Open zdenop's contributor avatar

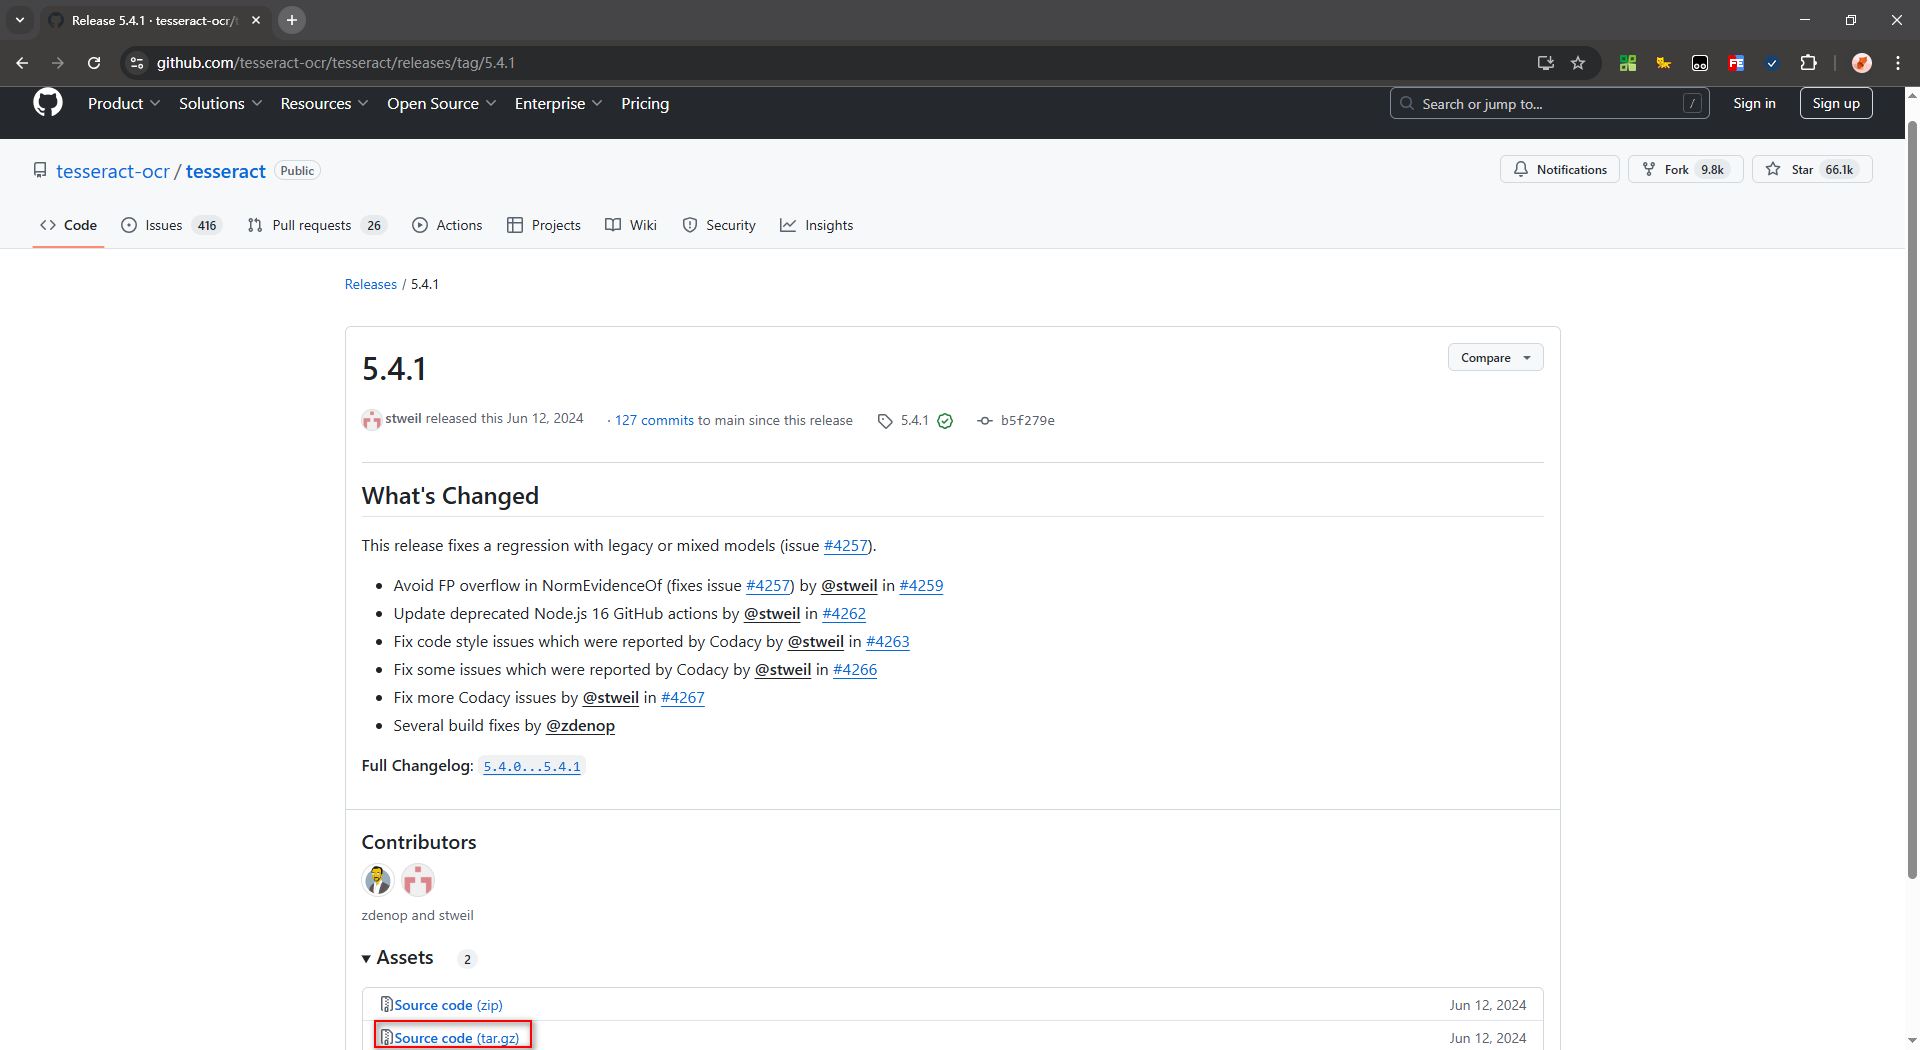[x=378, y=880]
